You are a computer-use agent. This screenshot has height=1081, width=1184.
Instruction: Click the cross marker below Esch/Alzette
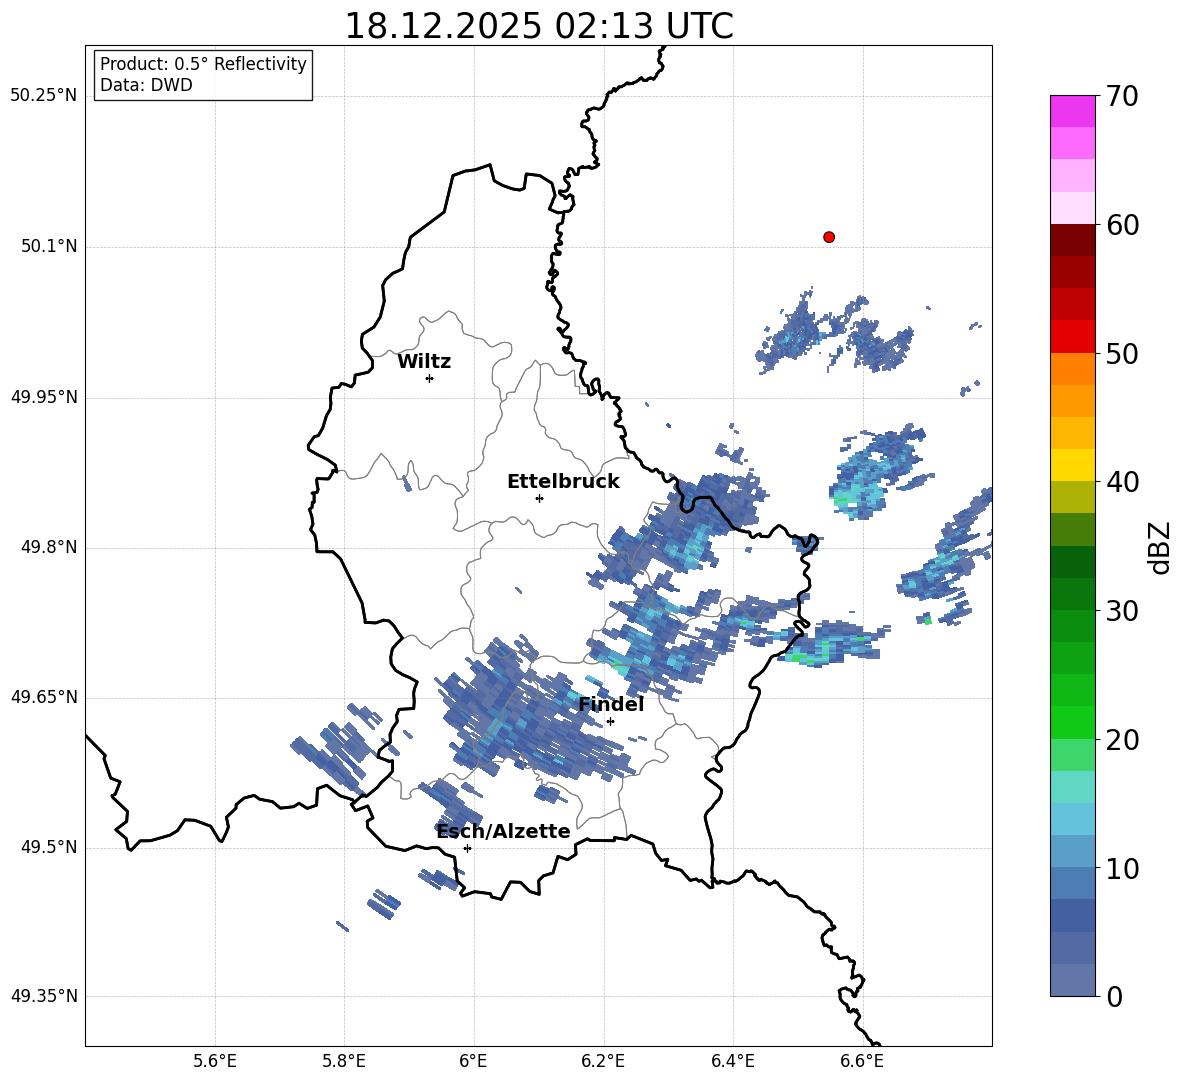click(467, 848)
